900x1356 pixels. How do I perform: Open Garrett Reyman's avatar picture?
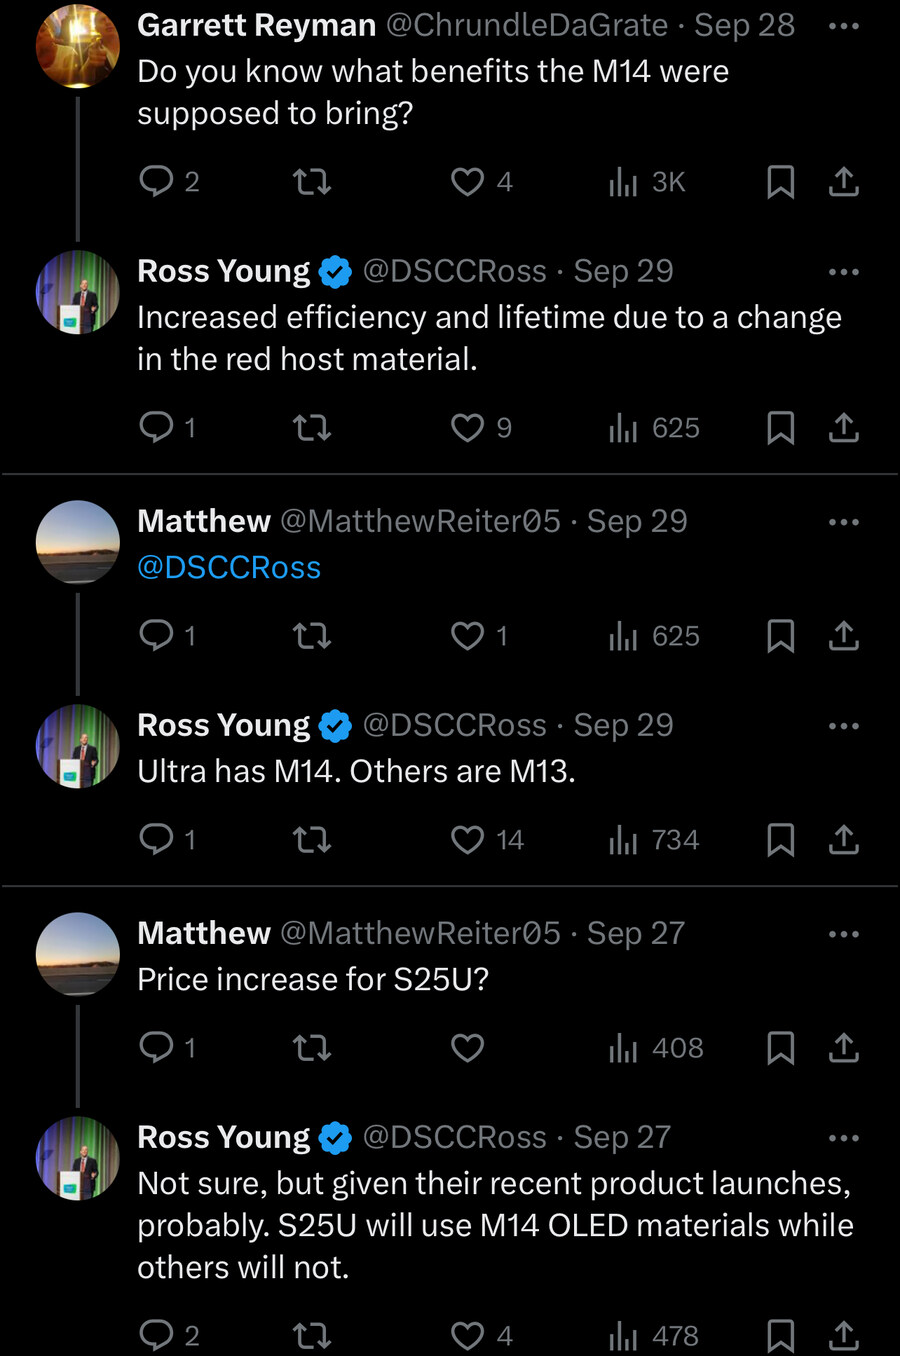pyautogui.click(x=77, y=46)
